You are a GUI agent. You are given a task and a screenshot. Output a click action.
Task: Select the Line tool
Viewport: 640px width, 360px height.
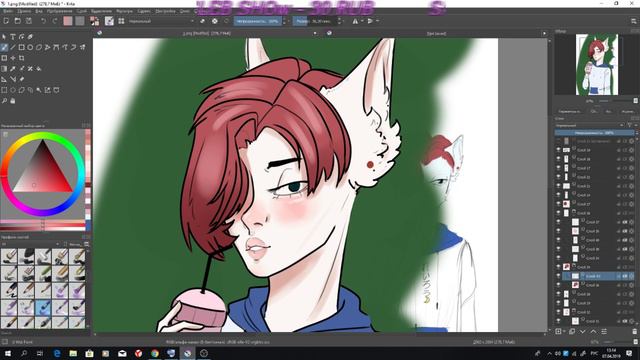click(13, 47)
